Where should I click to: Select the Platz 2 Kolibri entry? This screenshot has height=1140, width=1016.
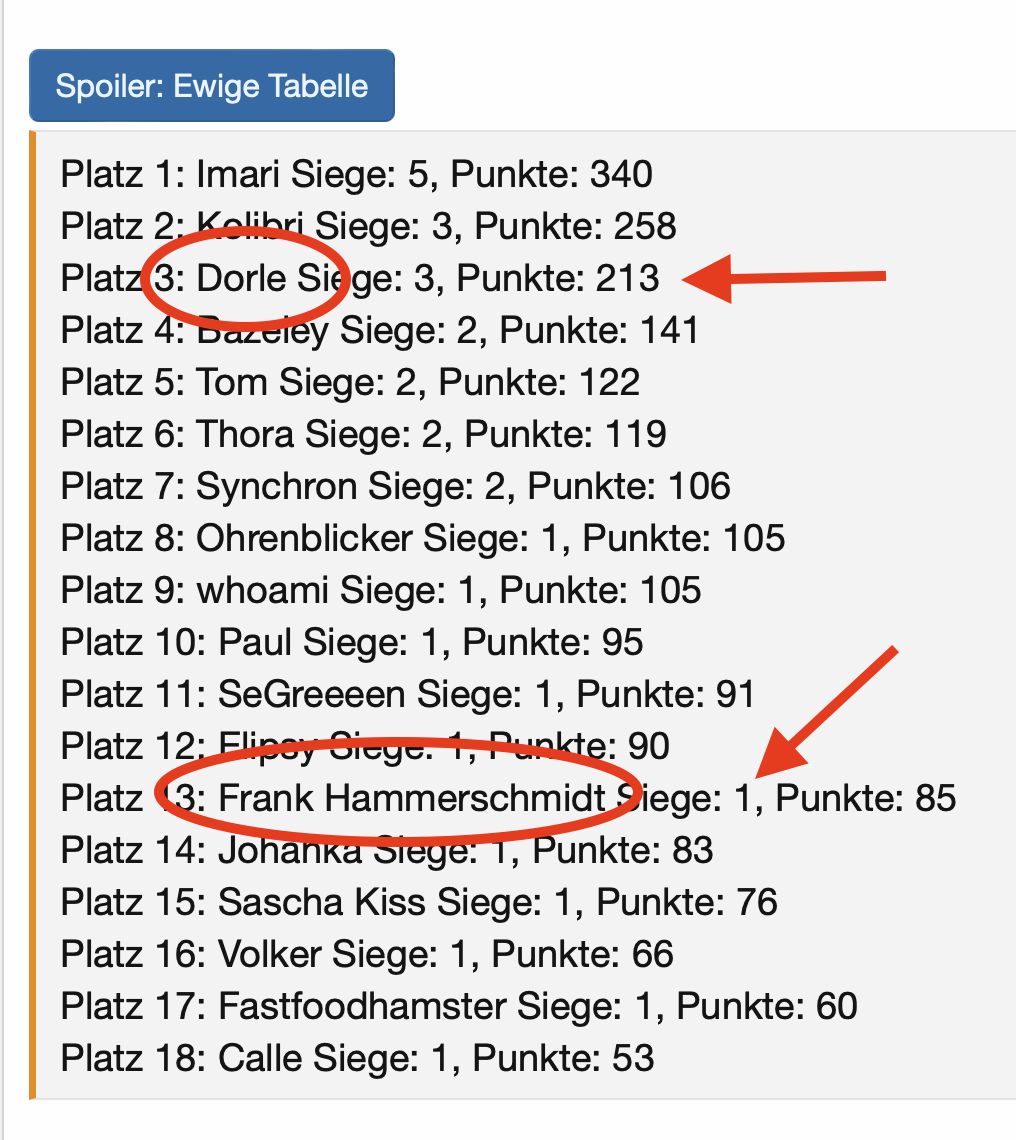[368, 226]
